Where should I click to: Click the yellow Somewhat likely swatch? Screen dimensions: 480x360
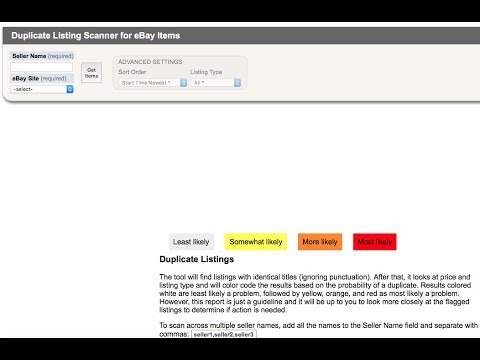256,242
